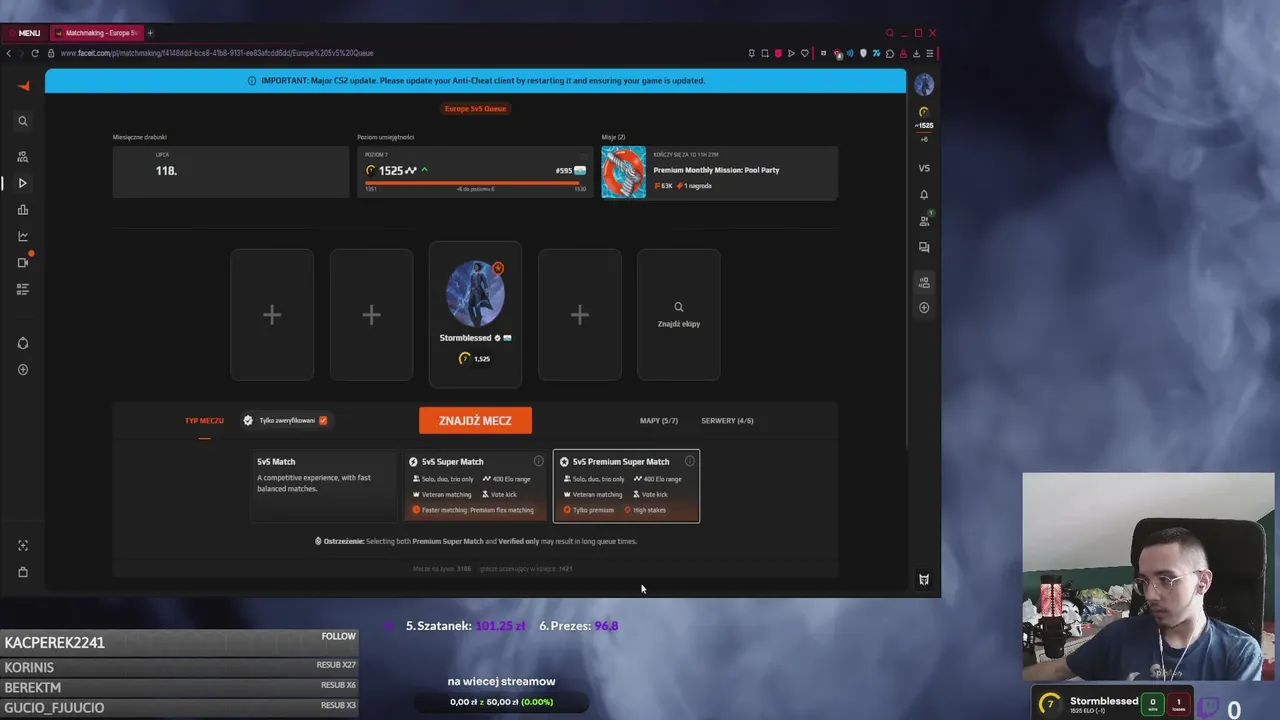
Task: Open the party panel icon in right bar
Action: coord(924,282)
